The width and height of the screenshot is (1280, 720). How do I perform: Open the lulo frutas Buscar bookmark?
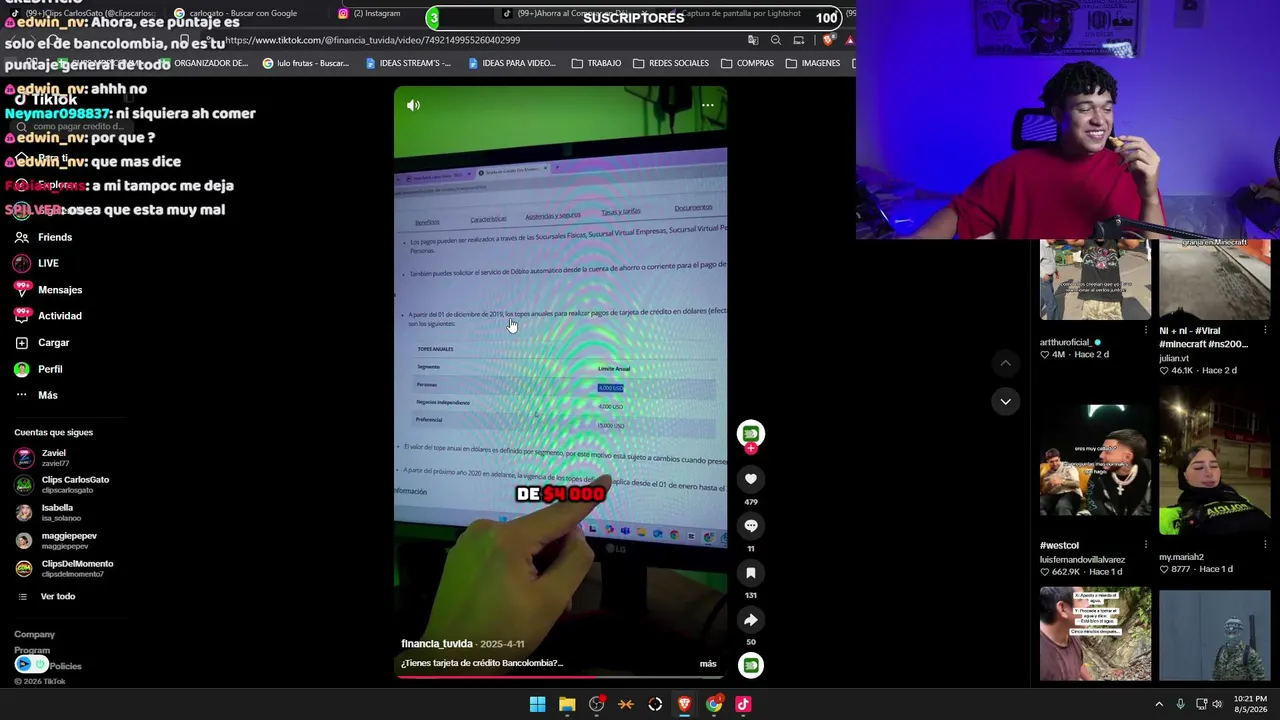pos(306,63)
